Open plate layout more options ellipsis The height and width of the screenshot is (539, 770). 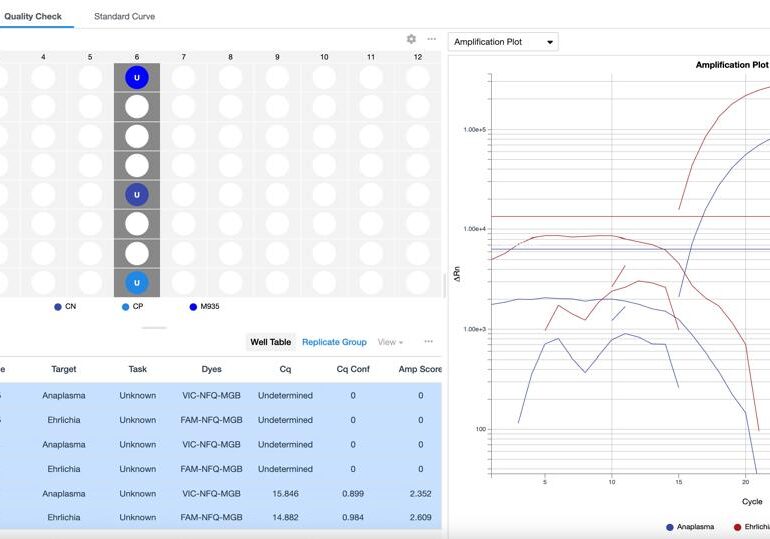coord(432,39)
